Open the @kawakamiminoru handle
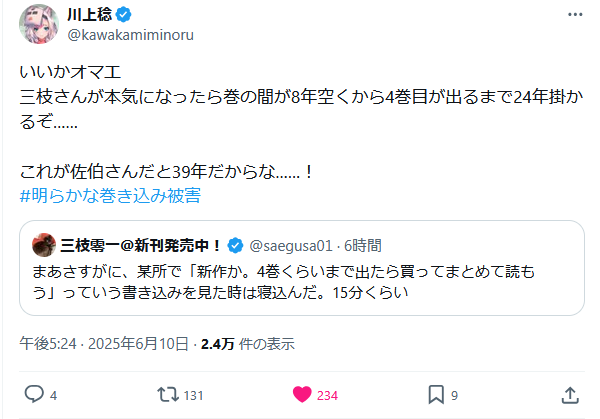Viewport: 600px width, 419px height. [126, 37]
